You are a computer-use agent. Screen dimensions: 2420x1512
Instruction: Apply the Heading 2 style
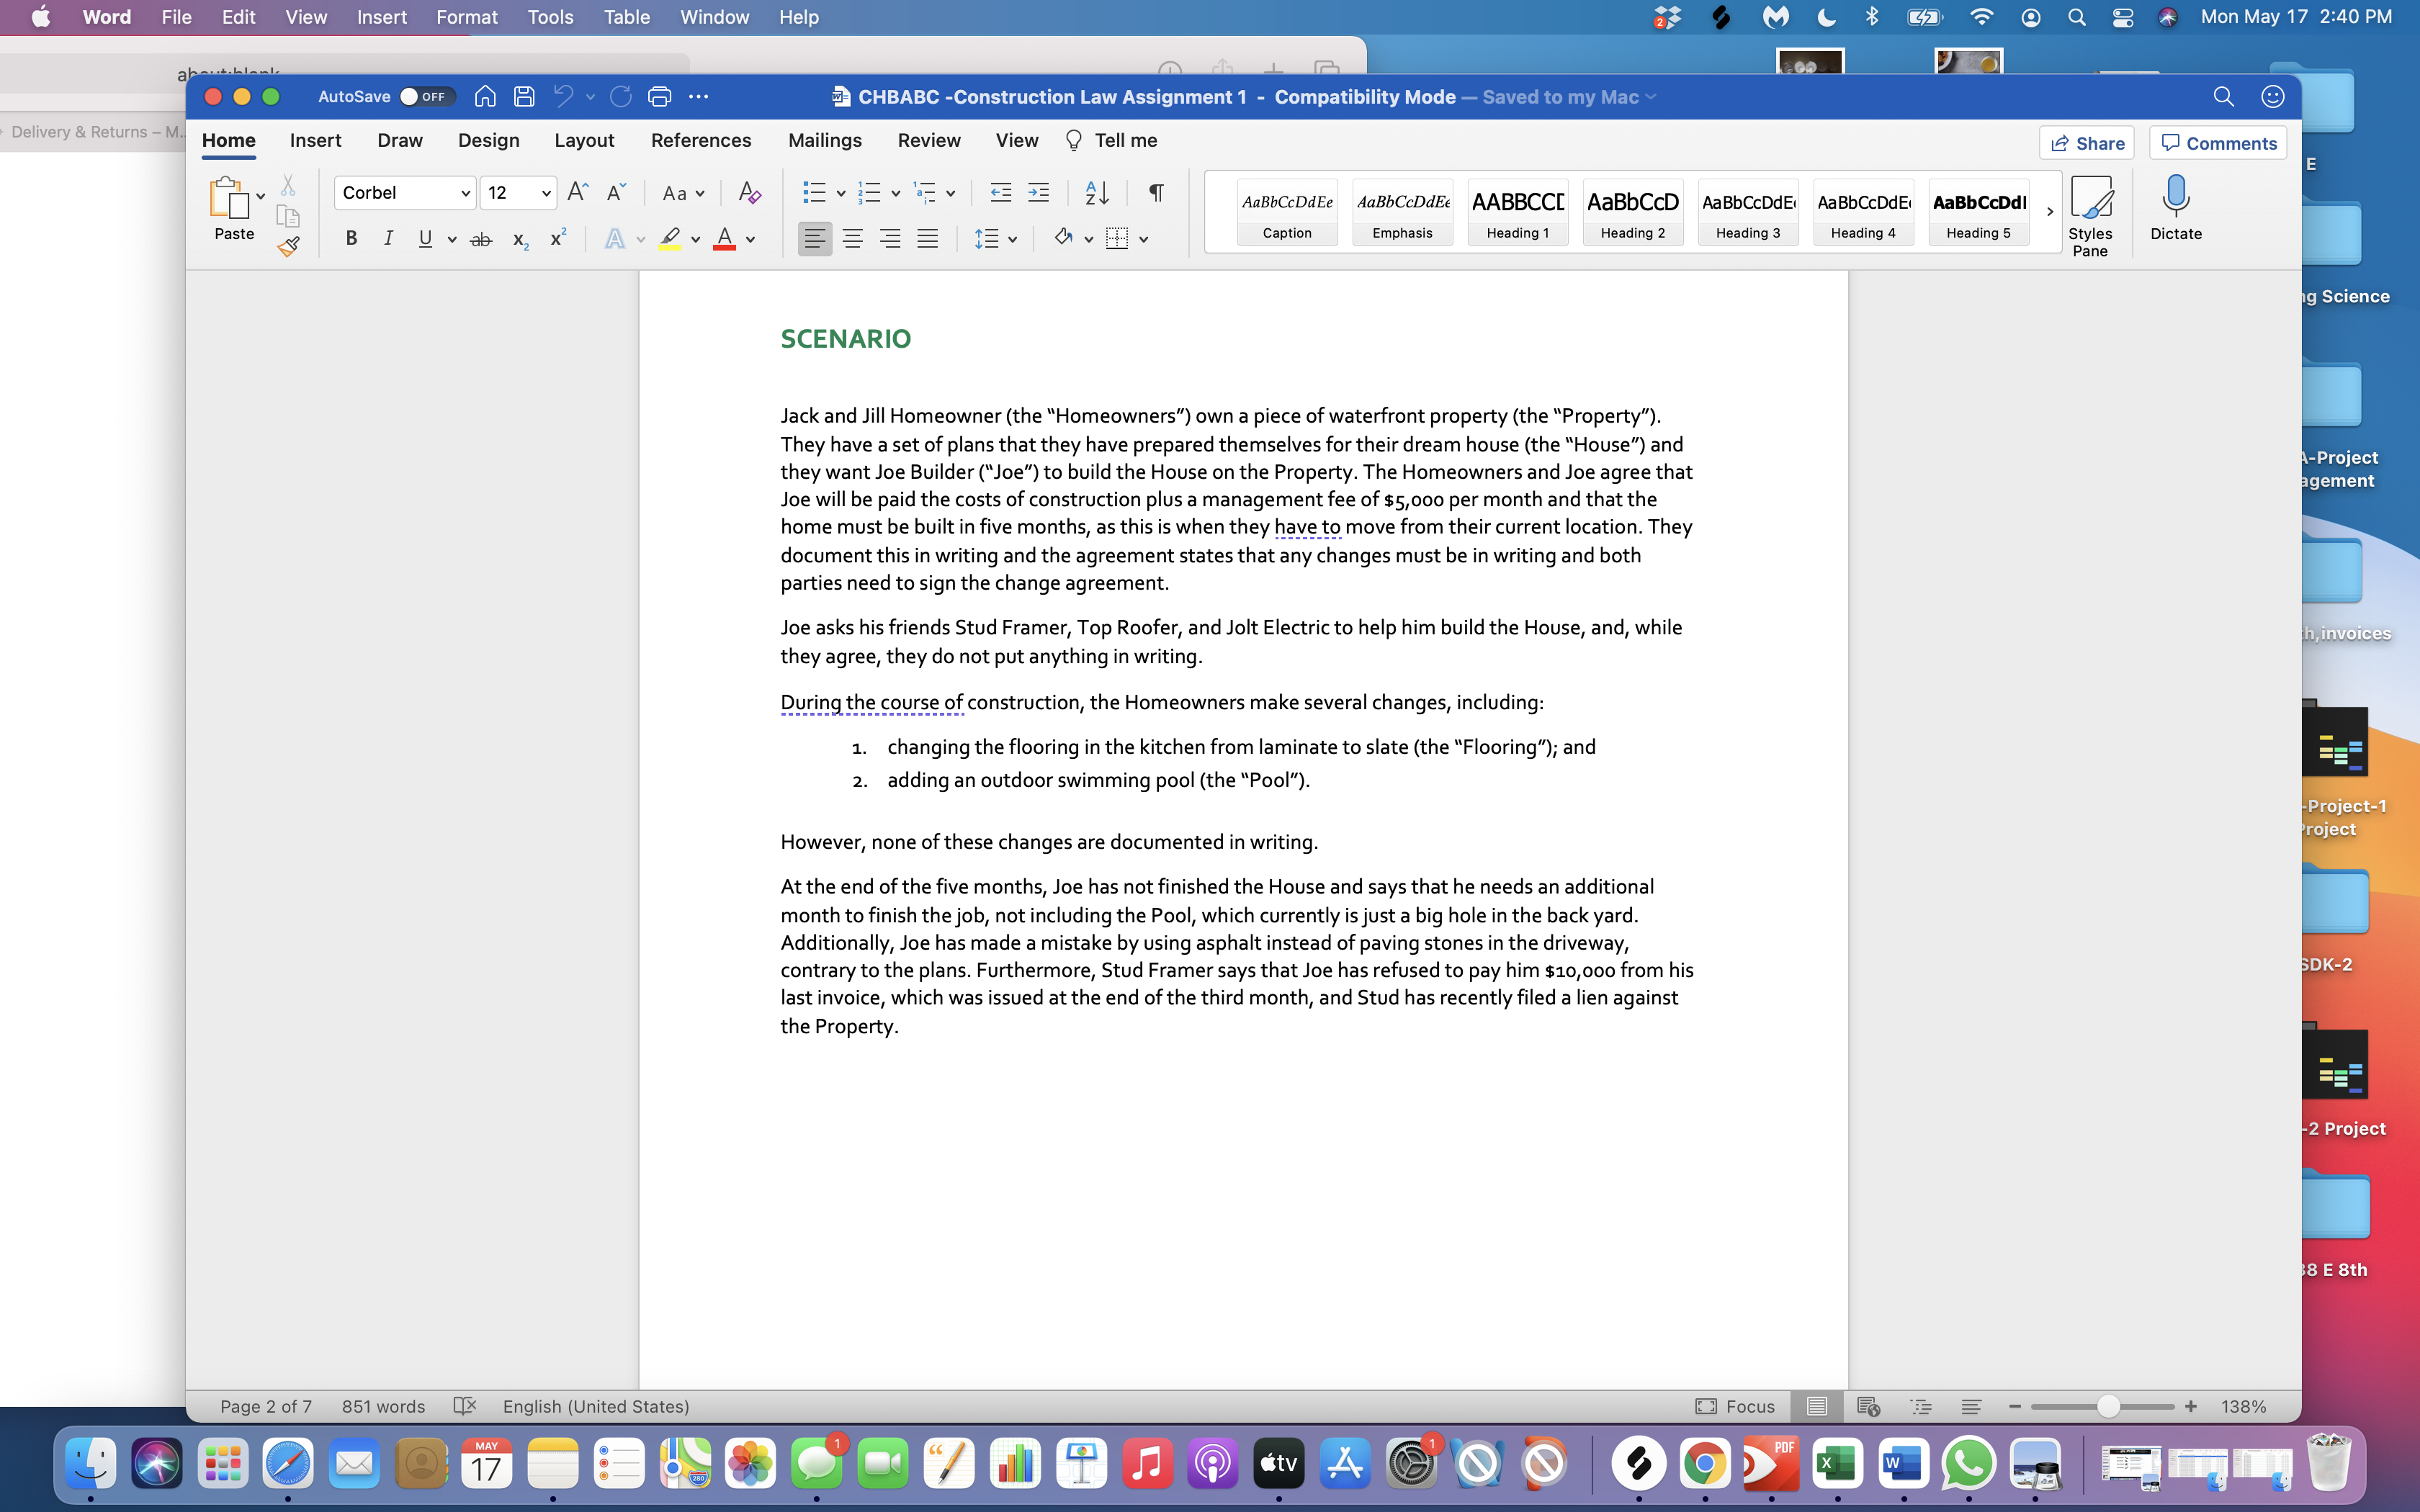[1632, 212]
